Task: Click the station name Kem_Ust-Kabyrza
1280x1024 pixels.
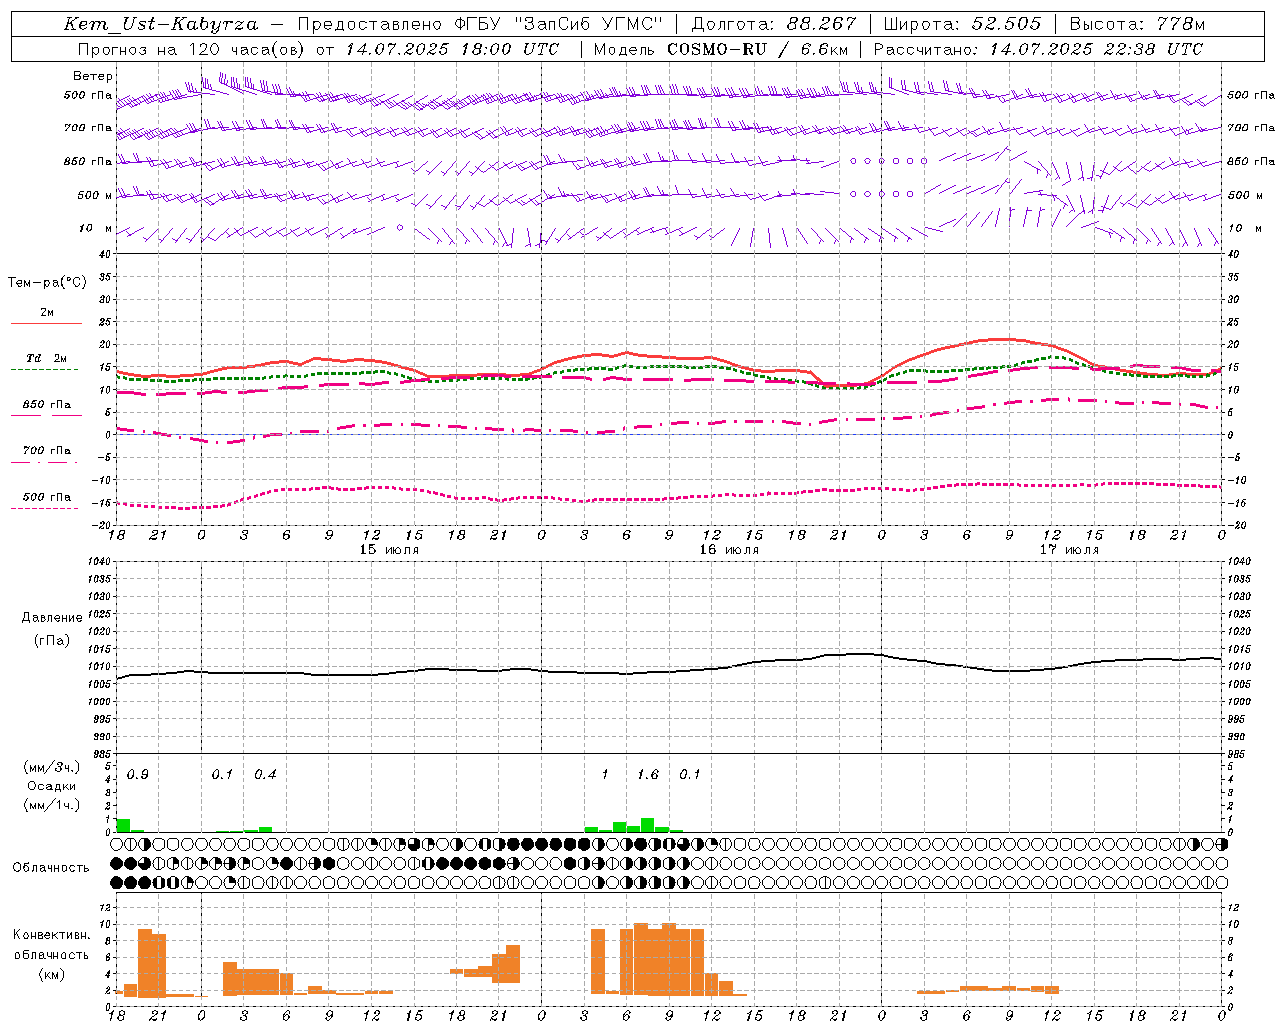Action: coord(161,24)
